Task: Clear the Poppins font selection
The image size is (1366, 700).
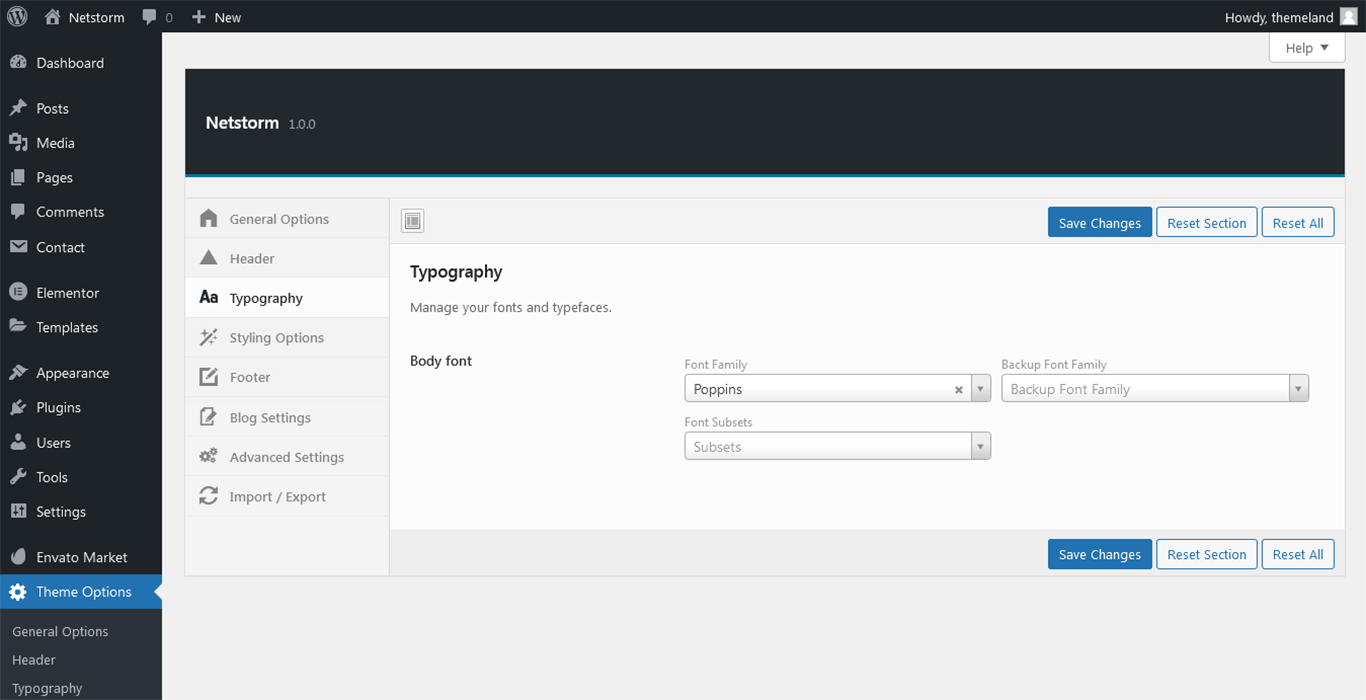Action: coord(958,390)
